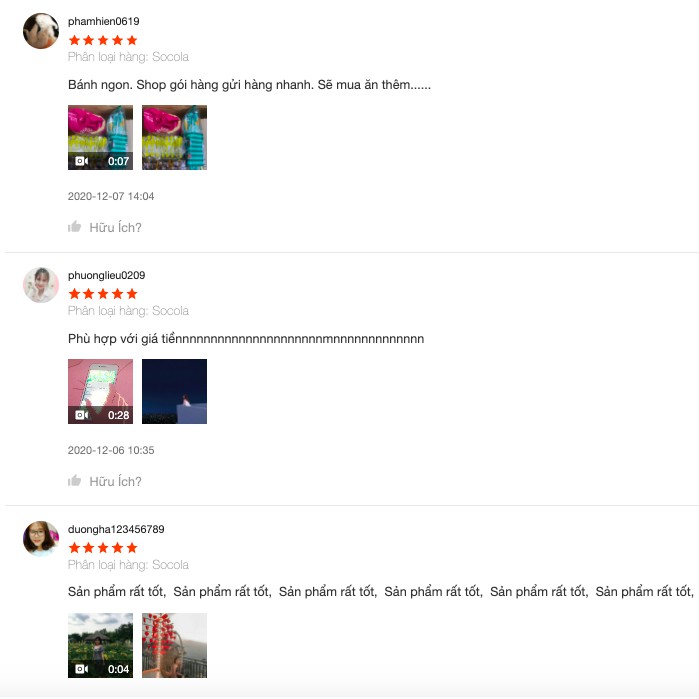Image resolution: width=699 pixels, height=699 pixels.
Task: Click the five-star rating of phamhien0619
Action: coord(103,40)
